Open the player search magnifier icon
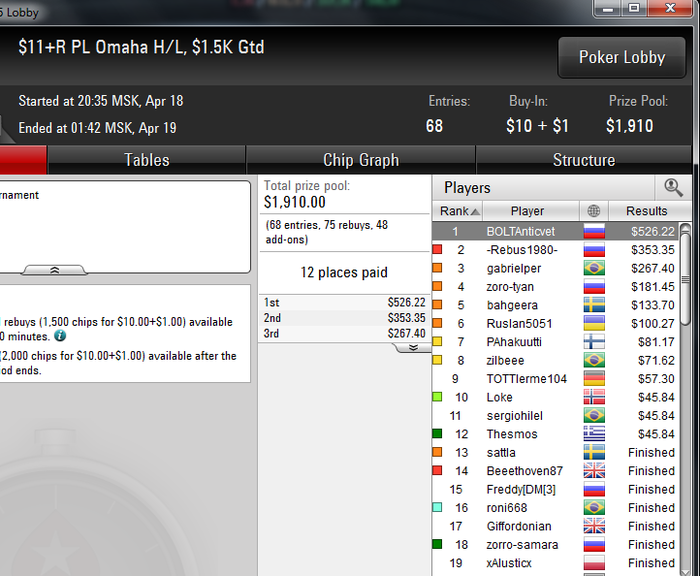This screenshot has width=700, height=576. tap(673, 188)
